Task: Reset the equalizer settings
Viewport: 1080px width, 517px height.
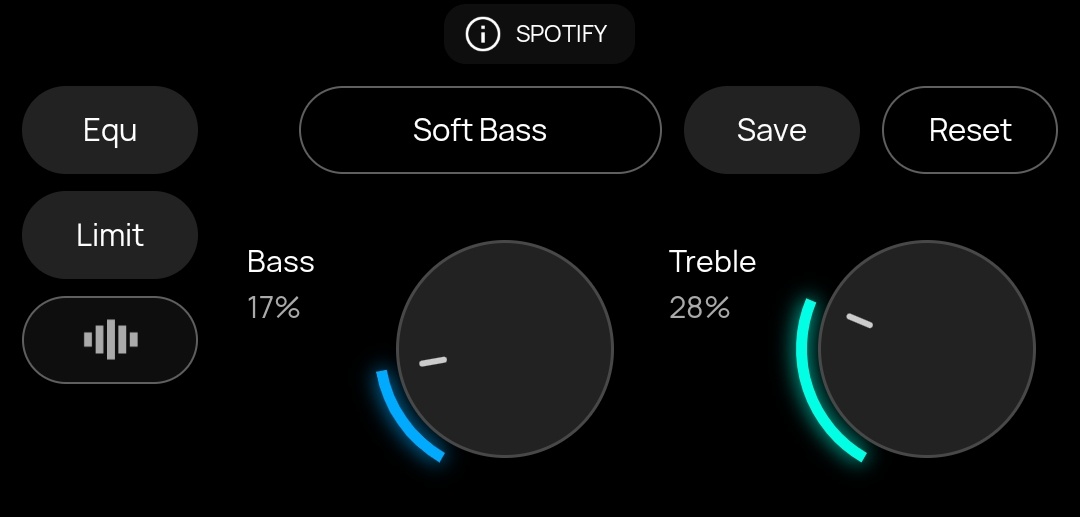Action: point(969,130)
